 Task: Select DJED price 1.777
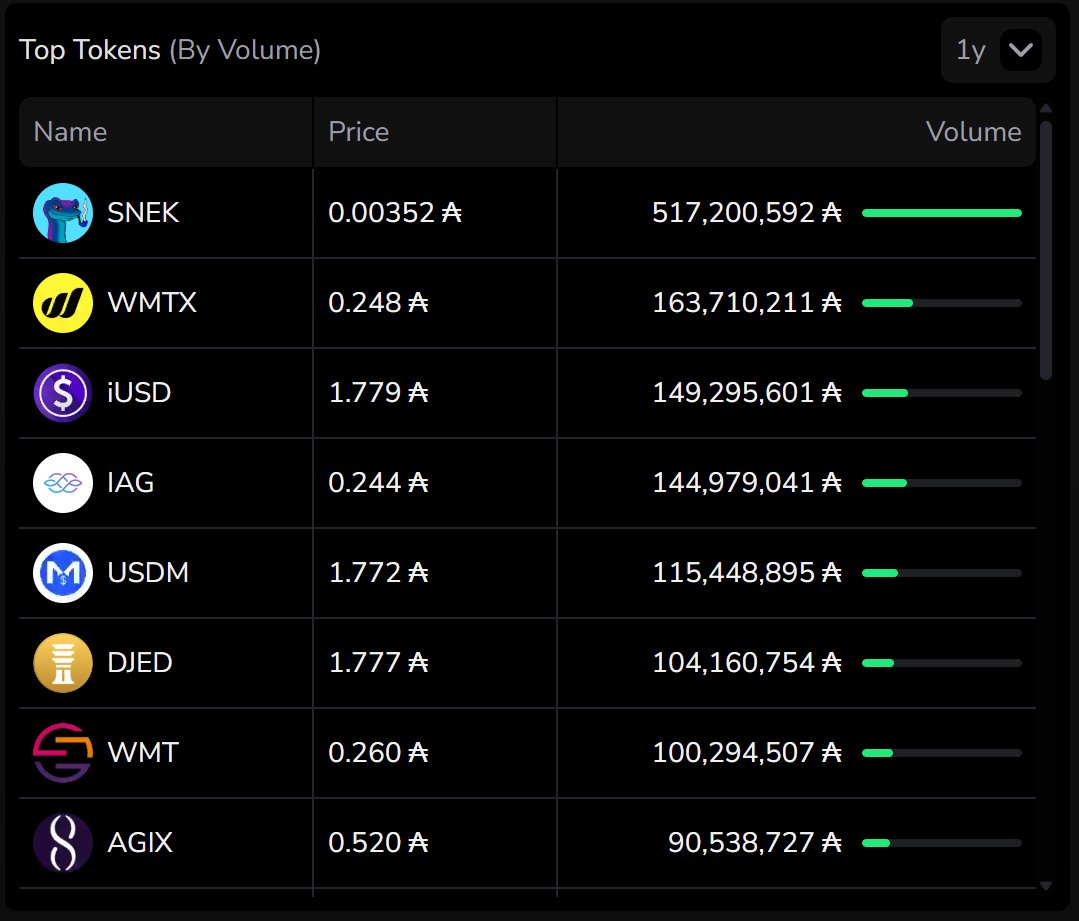(378, 663)
